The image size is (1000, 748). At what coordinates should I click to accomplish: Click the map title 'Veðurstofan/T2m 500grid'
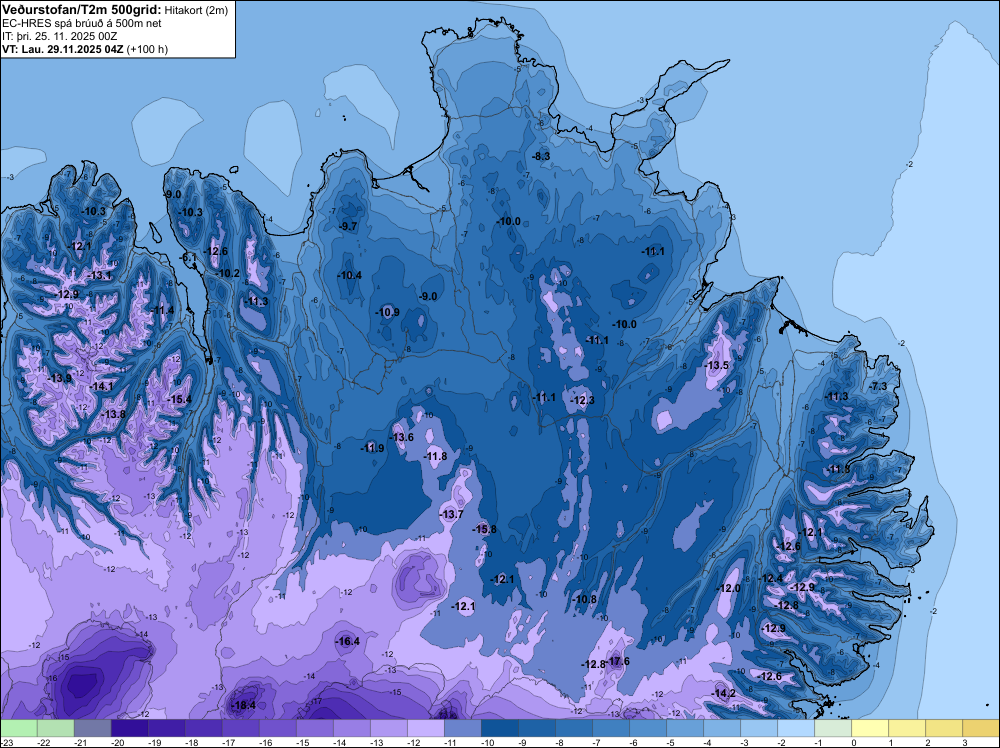[x=80, y=9]
